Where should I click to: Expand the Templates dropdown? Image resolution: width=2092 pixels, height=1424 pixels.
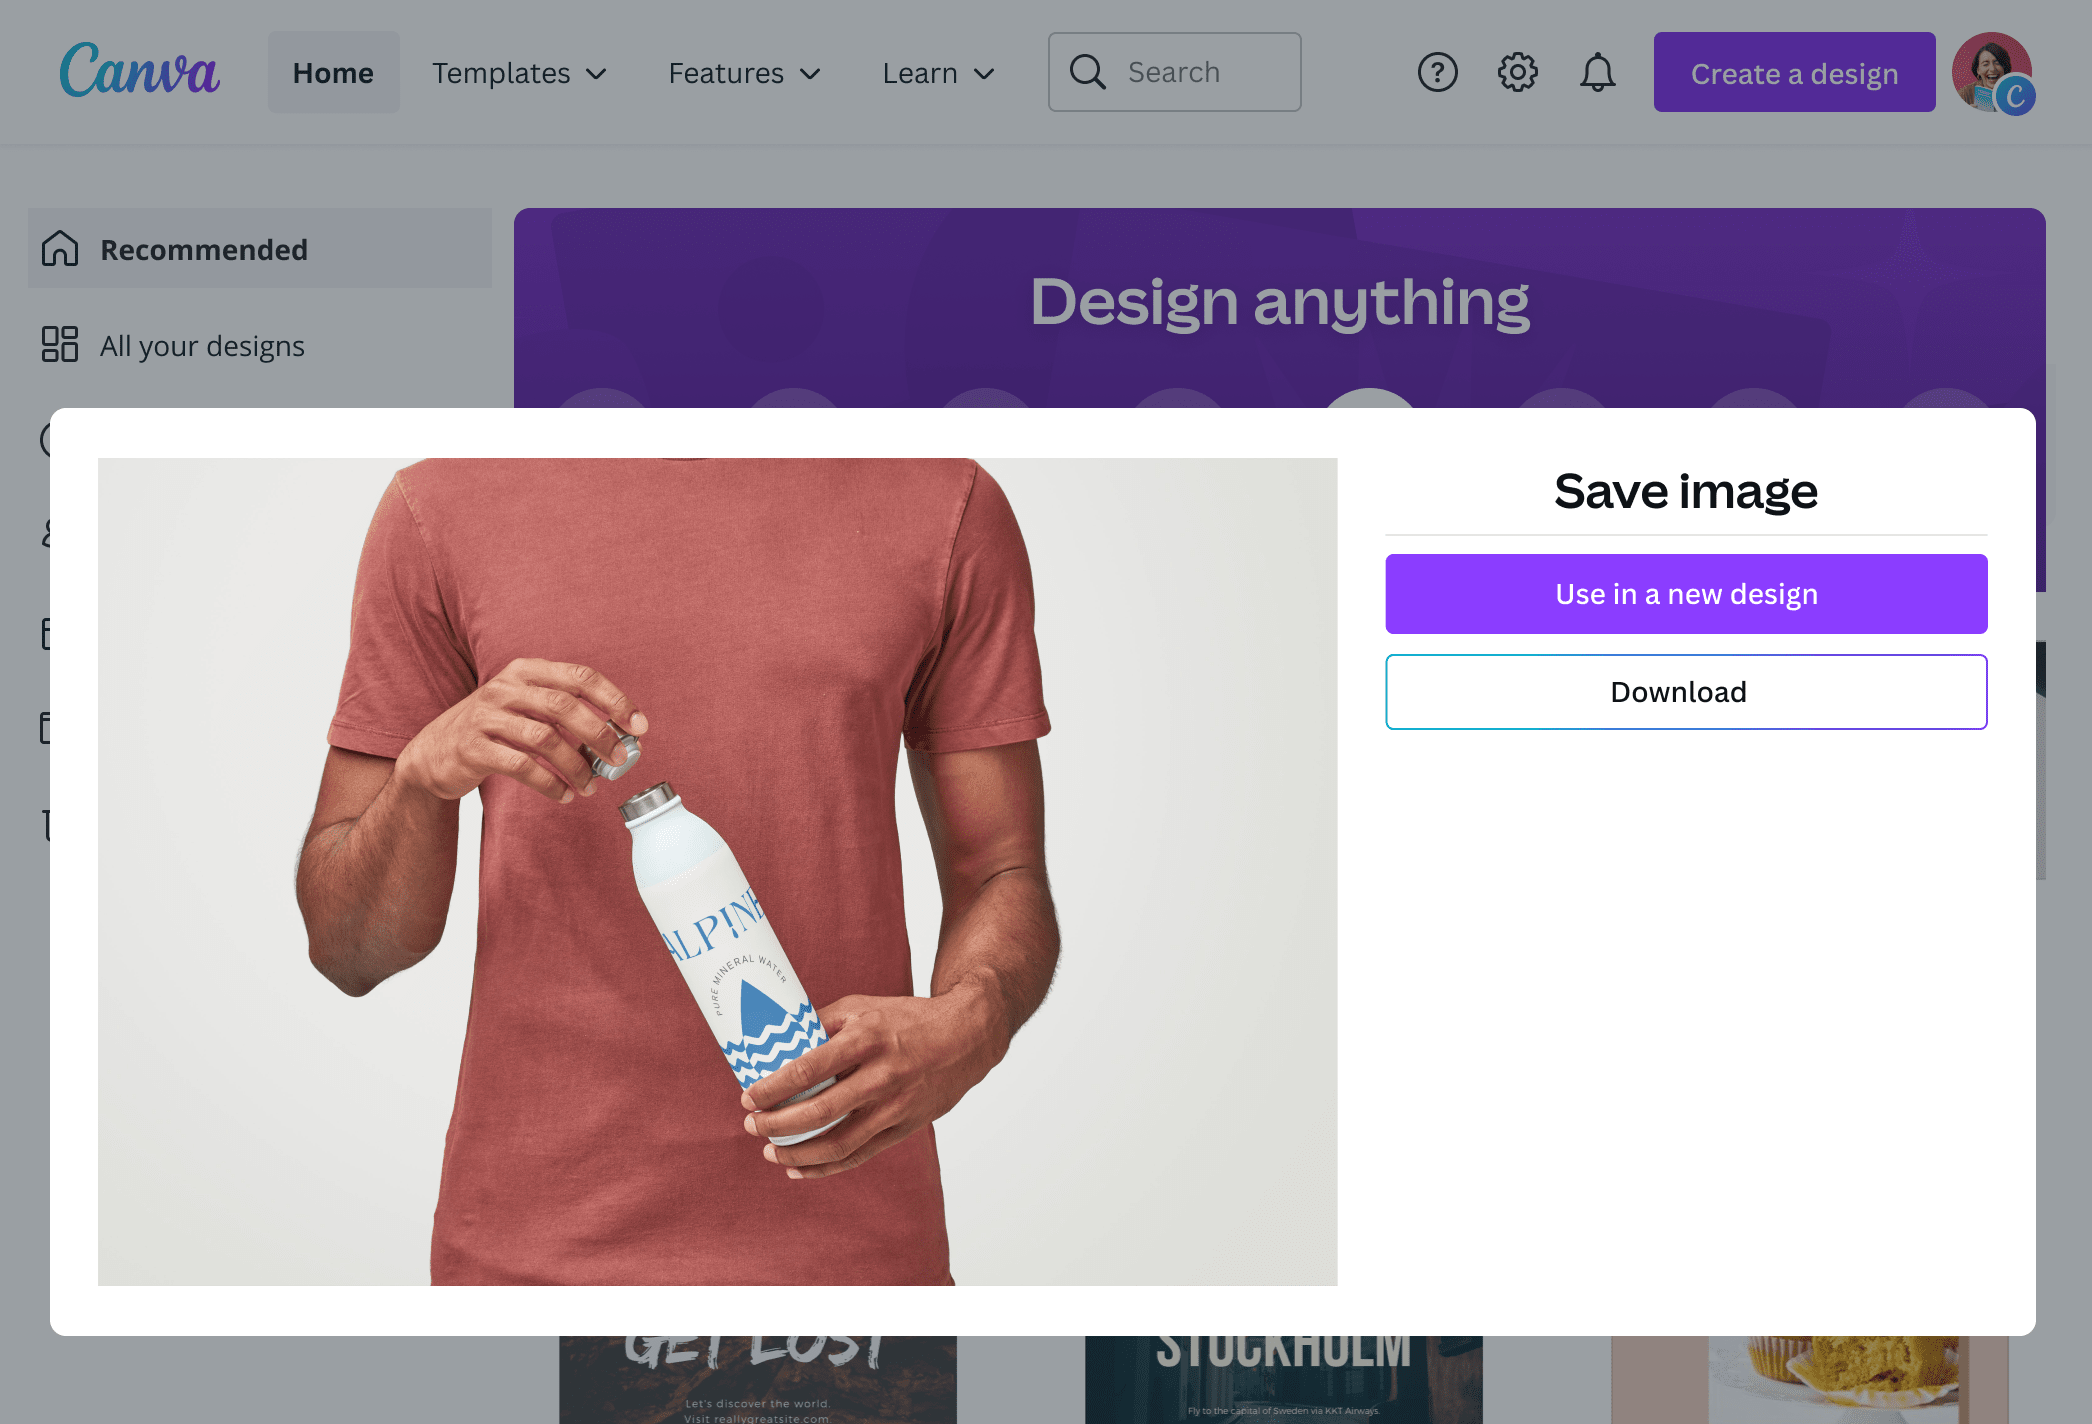pos(519,72)
